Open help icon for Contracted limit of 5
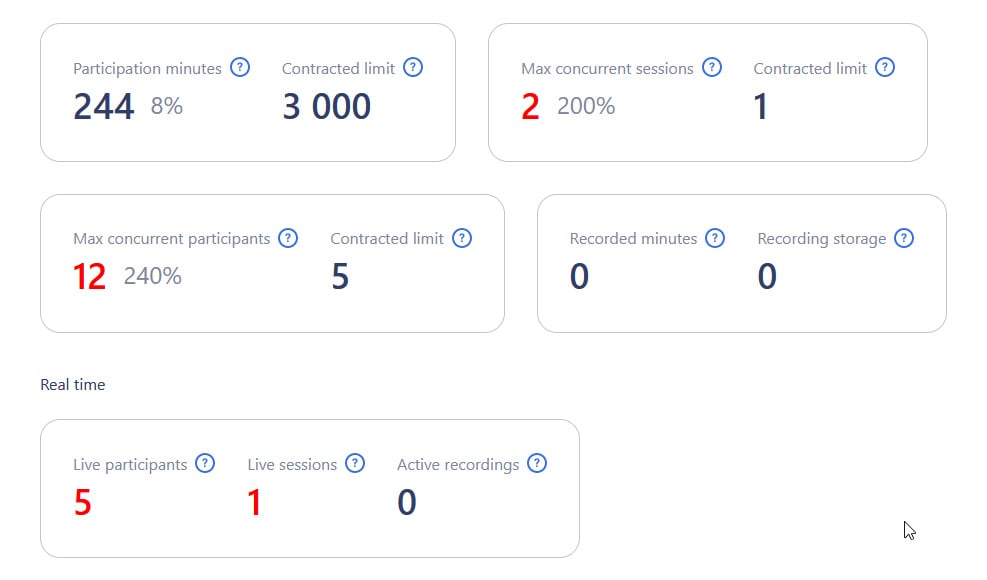Viewport: 987px width, 580px height. point(461,238)
